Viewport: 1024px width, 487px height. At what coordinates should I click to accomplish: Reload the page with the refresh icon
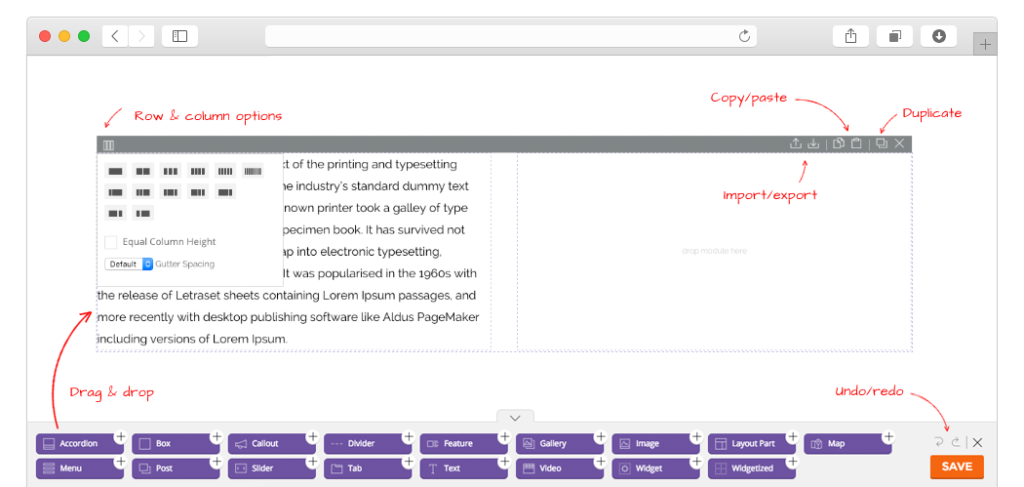744,37
